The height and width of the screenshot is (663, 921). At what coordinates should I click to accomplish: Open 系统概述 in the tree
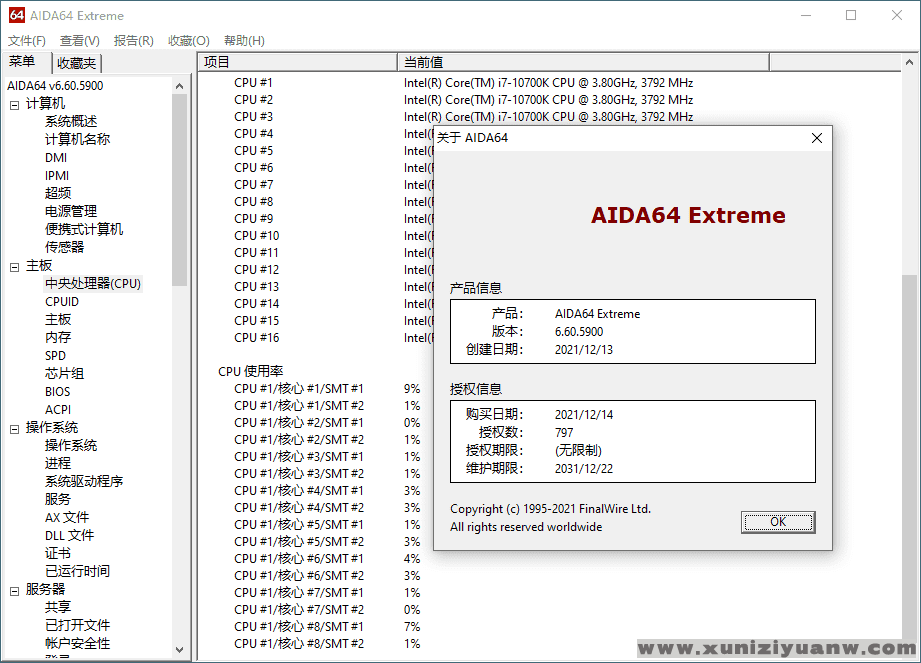pyautogui.click(x=71, y=121)
